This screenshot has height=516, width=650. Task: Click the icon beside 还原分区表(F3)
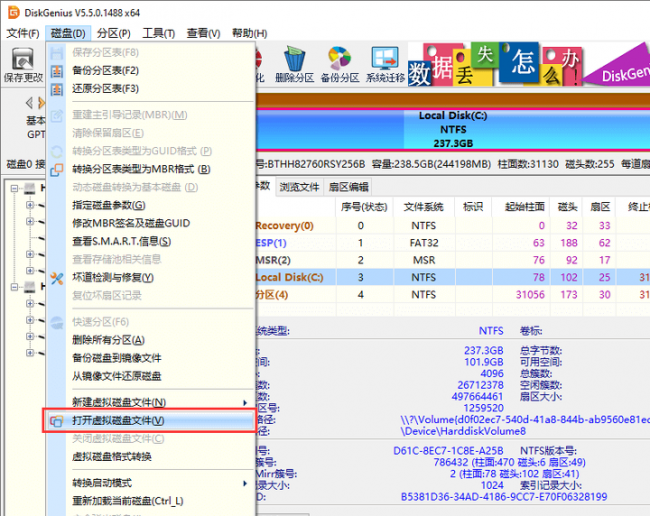coord(57,89)
